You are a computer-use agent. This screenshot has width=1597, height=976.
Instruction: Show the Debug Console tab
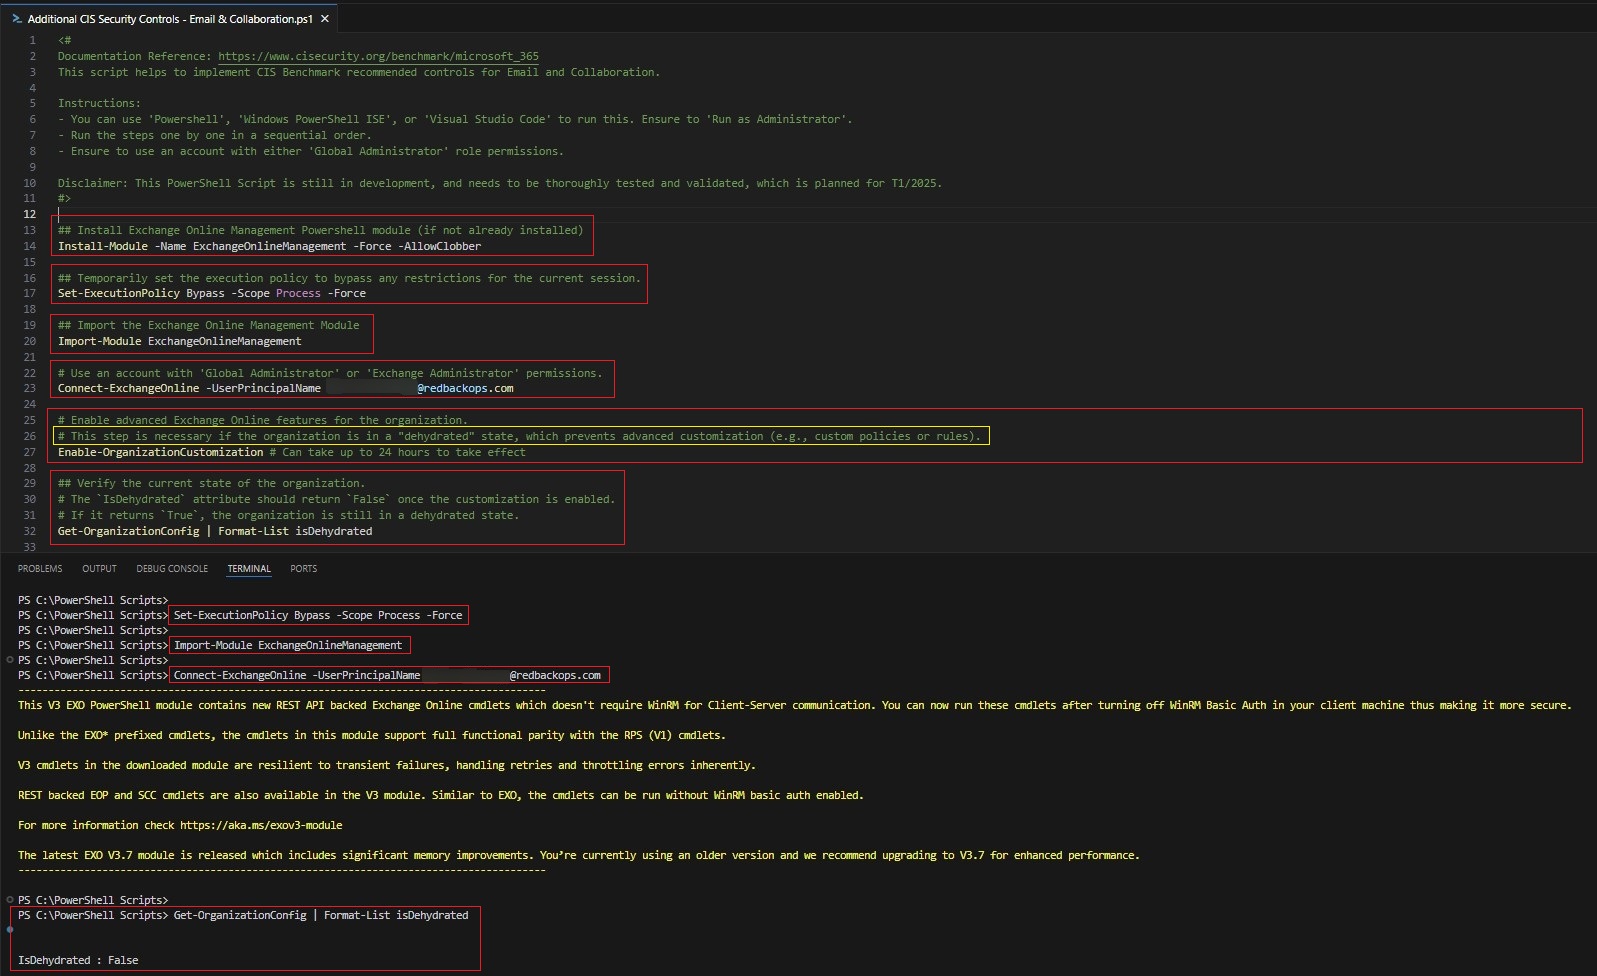point(172,568)
